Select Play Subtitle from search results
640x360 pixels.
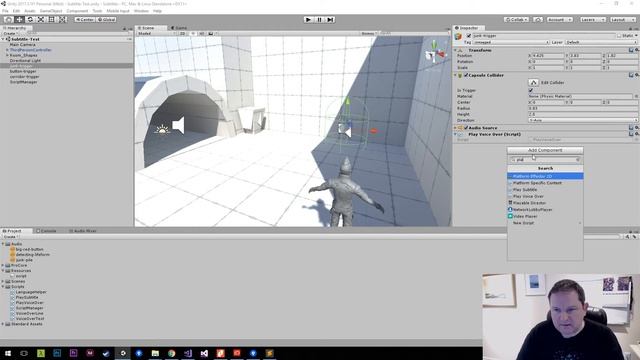pyautogui.click(x=545, y=190)
